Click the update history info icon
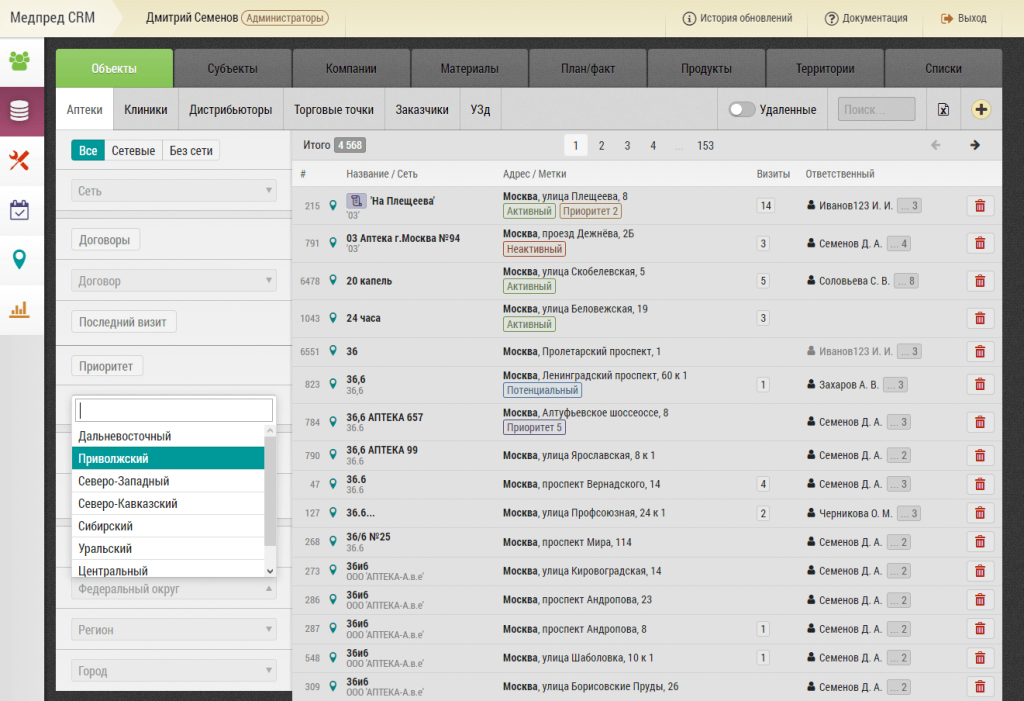This screenshot has height=701, width=1024. (x=689, y=18)
